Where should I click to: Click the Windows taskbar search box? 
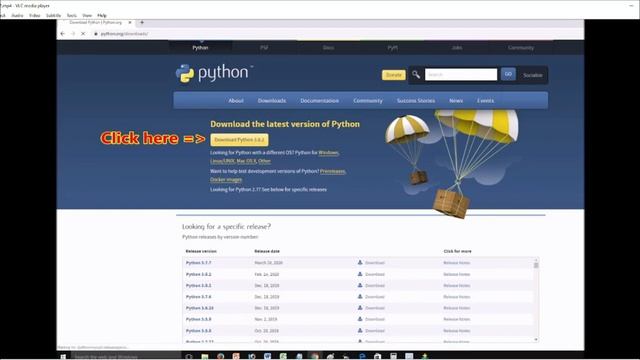126,357
